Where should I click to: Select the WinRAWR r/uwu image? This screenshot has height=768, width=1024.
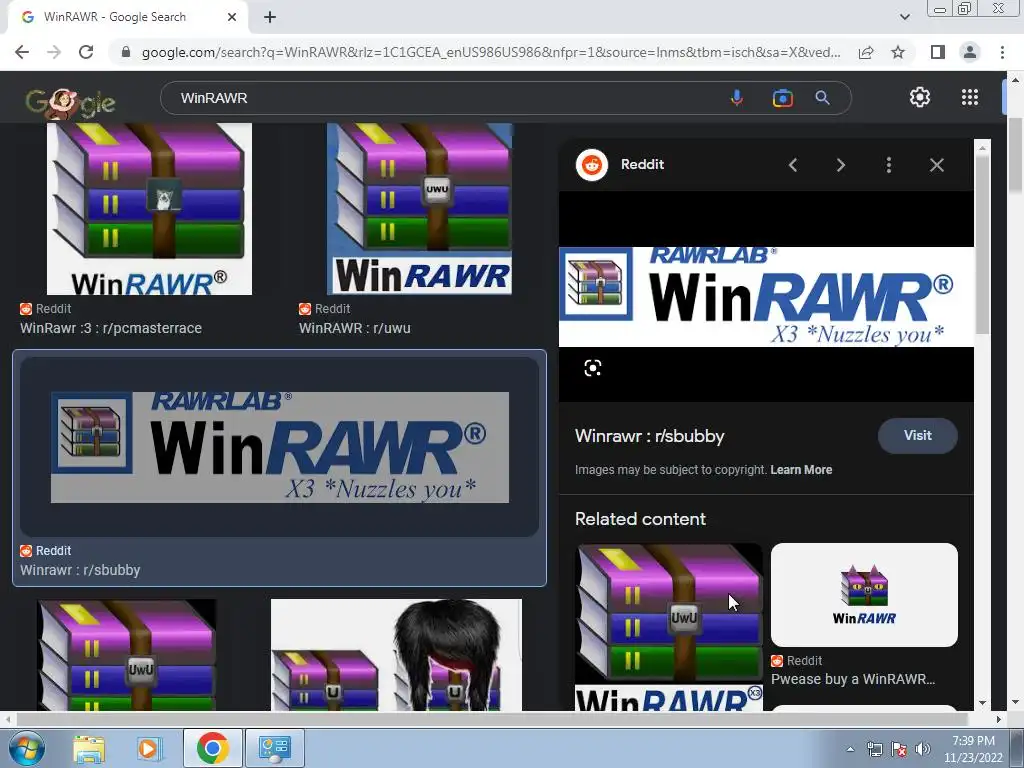coord(419,209)
